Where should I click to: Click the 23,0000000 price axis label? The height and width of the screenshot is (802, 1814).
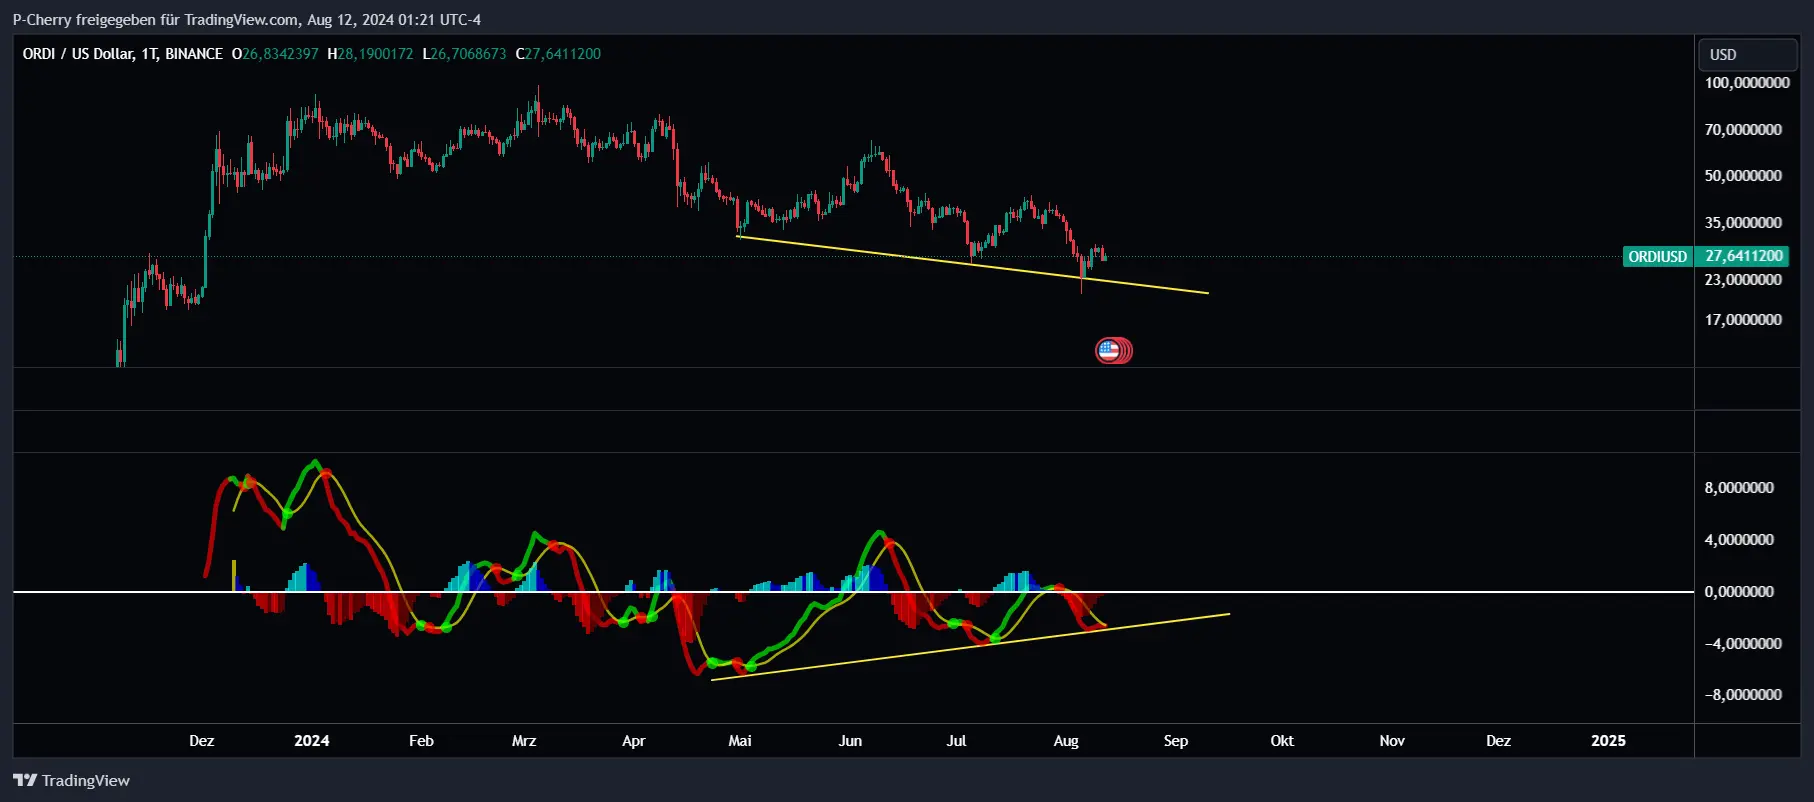(1743, 280)
